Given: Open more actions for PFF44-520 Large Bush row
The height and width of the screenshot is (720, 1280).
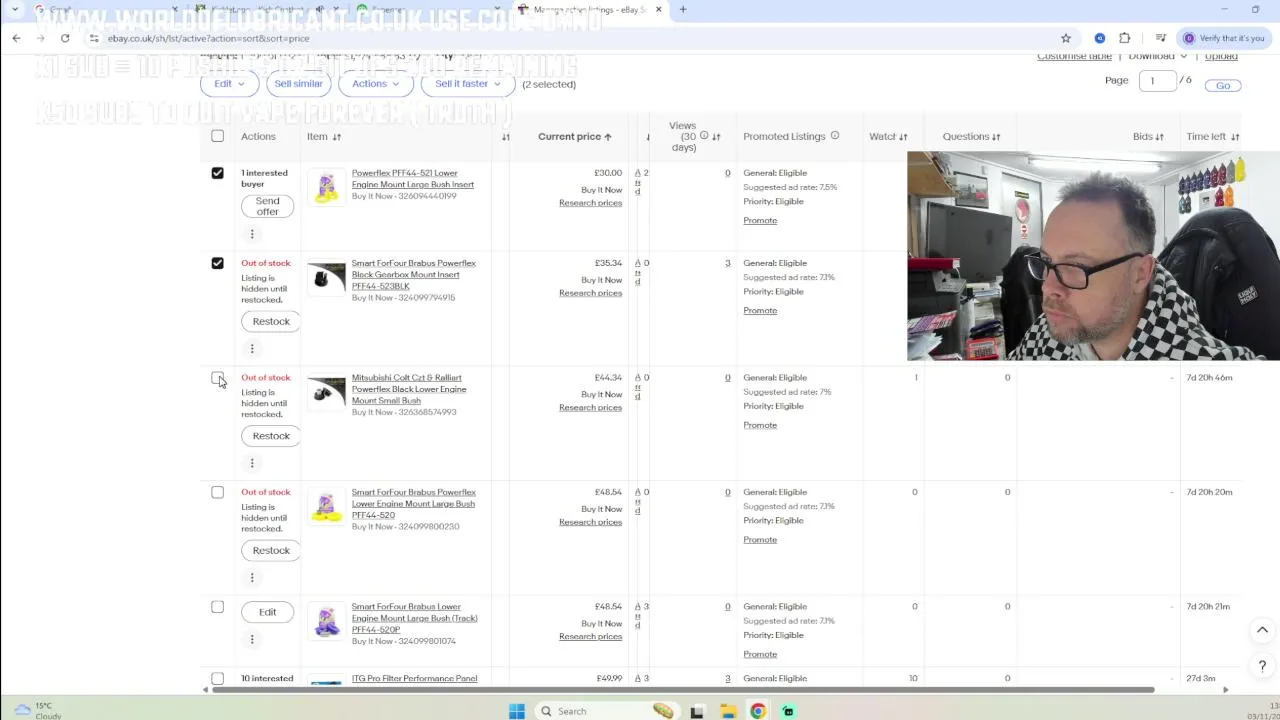Looking at the screenshot, I should coord(252,577).
